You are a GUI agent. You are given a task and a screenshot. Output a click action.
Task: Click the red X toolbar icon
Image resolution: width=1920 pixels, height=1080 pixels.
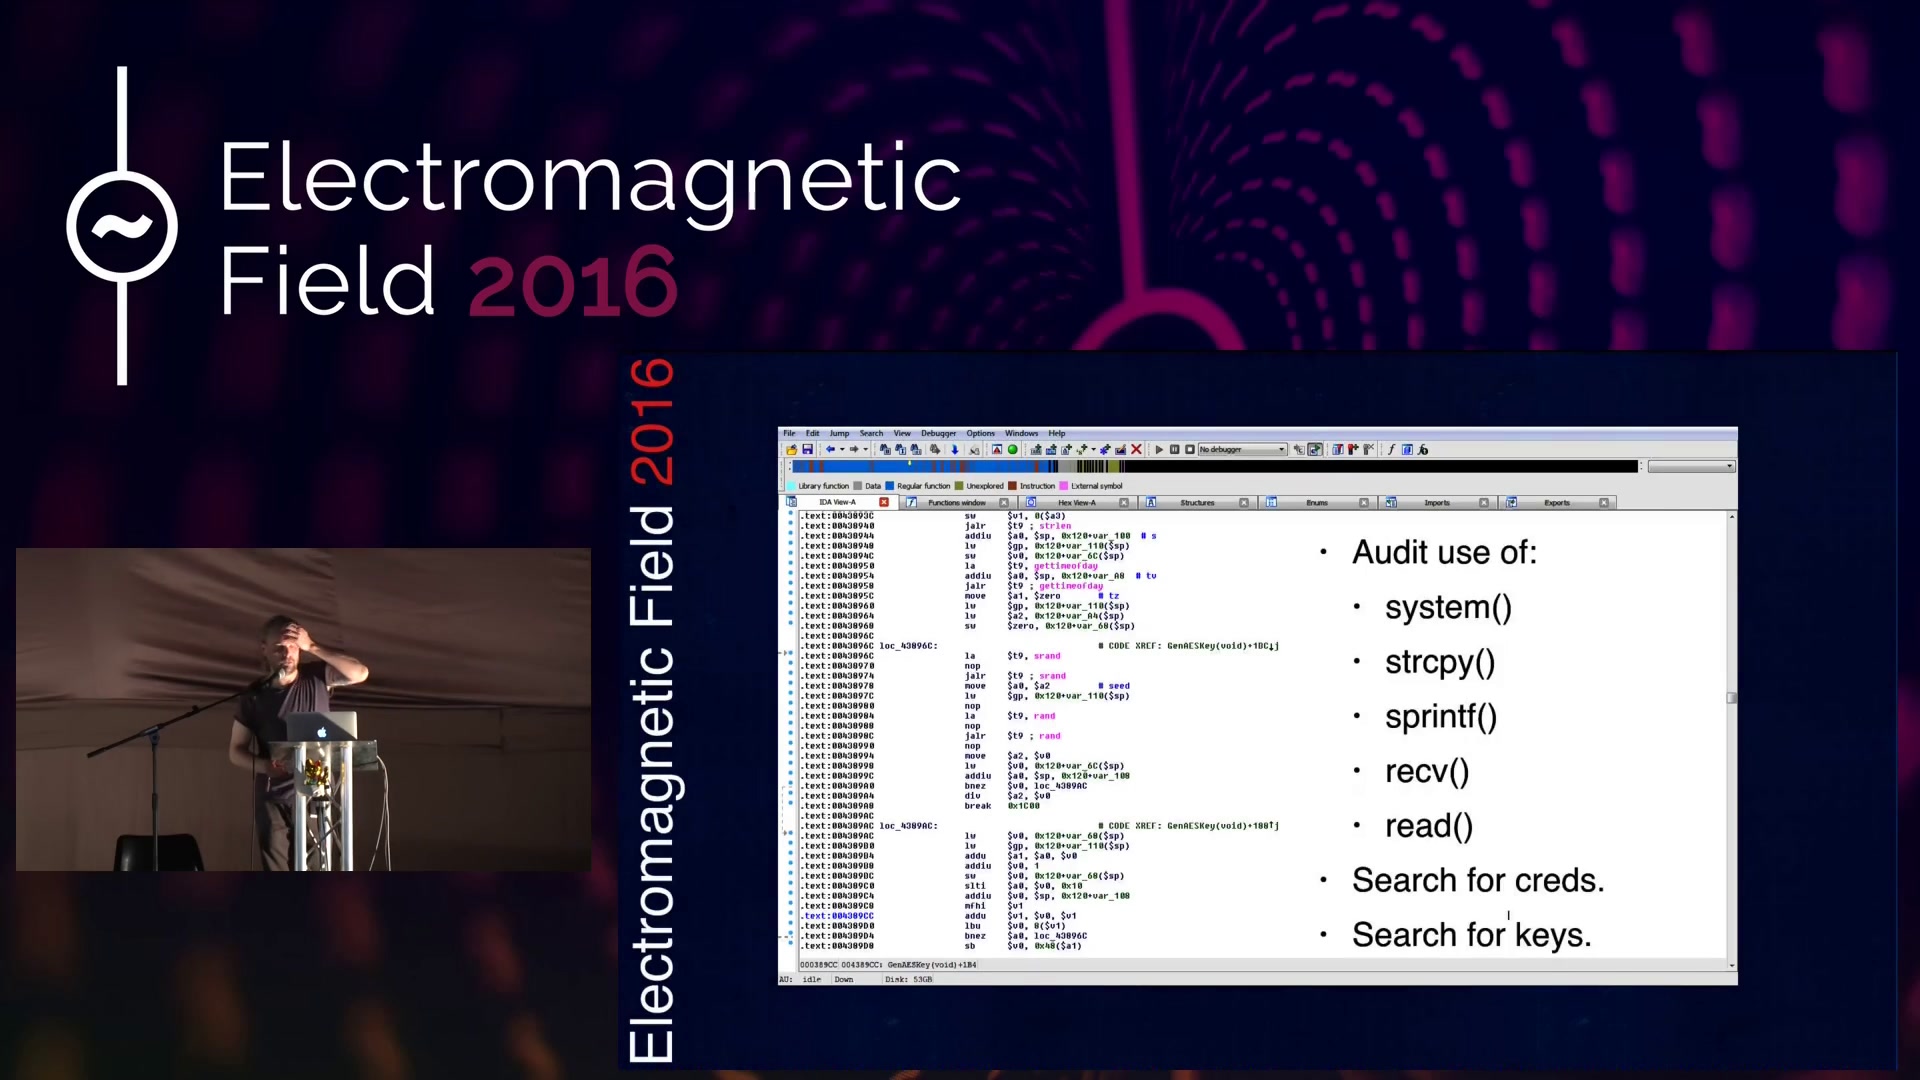coord(1136,450)
